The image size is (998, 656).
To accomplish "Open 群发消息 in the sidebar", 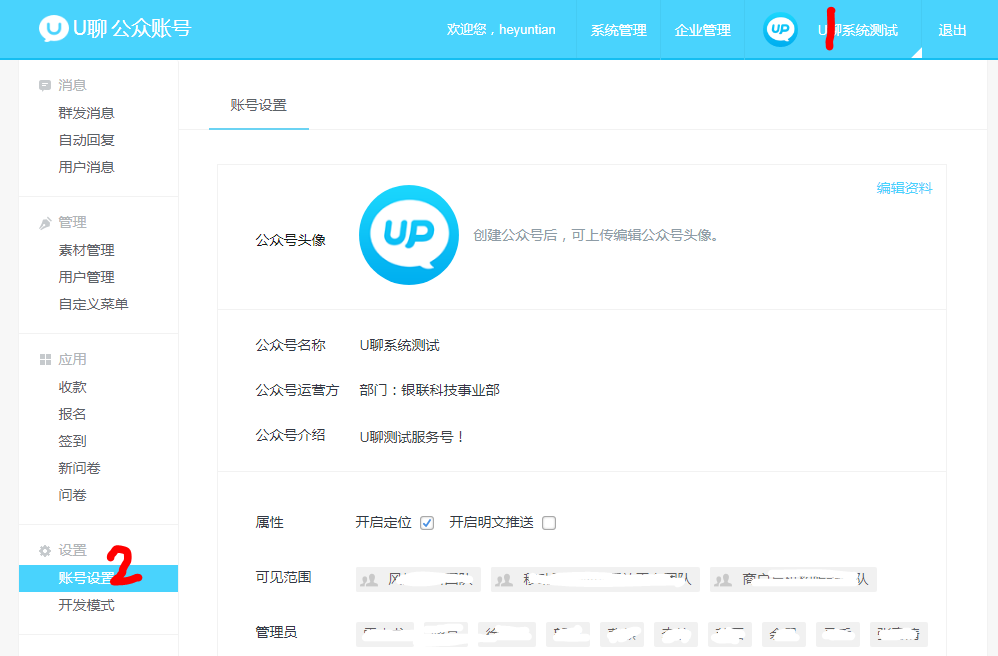I will [87, 113].
